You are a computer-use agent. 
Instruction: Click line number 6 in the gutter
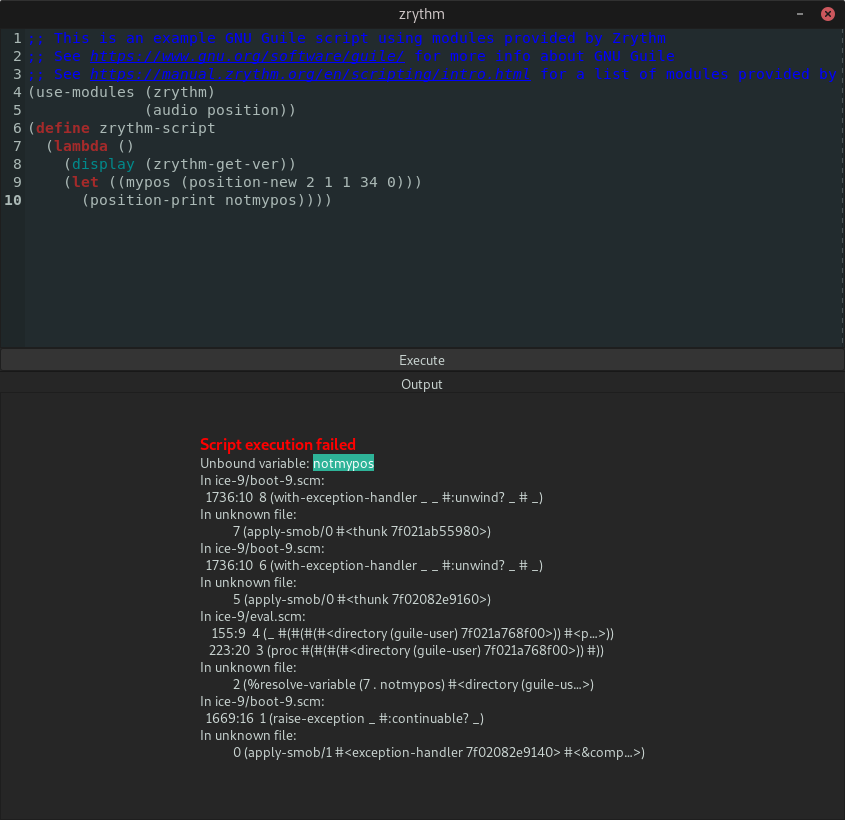[x=17, y=128]
